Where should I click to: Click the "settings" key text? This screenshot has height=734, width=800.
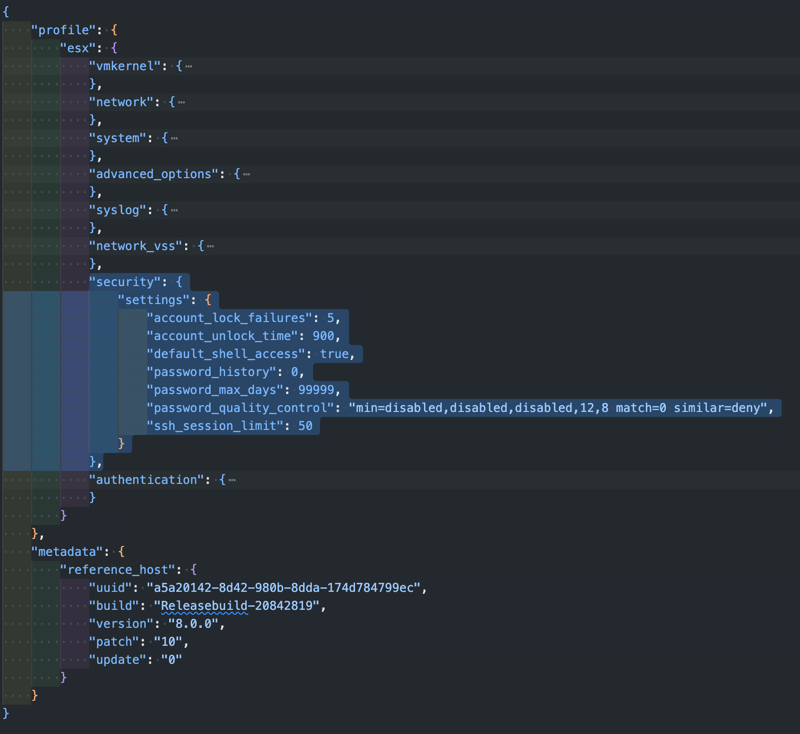[x=154, y=300]
